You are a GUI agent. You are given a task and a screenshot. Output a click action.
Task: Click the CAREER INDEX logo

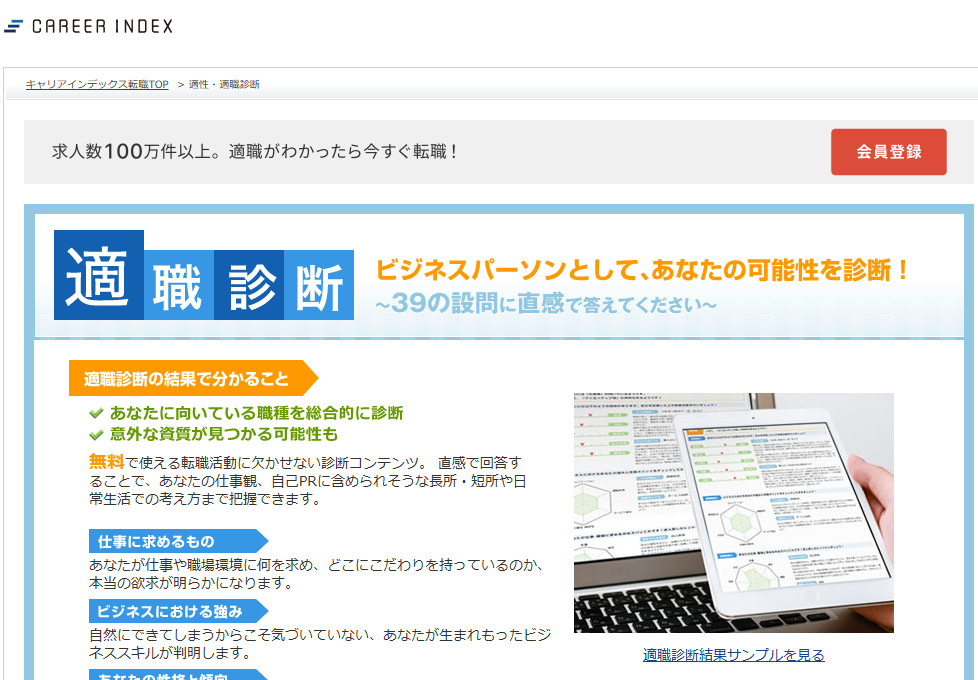coord(89,26)
